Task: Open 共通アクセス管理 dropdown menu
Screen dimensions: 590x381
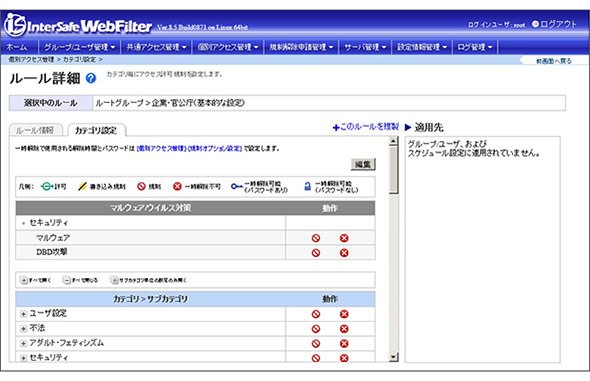Action: (157, 47)
